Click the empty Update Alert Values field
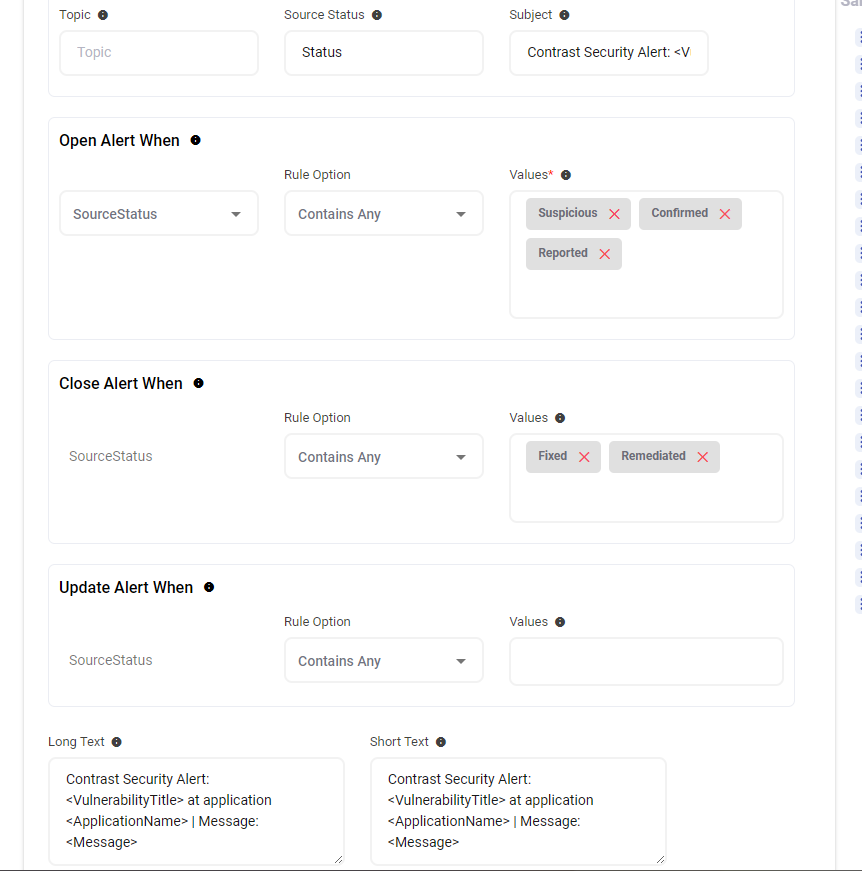The height and width of the screenshot is (871, 862). point(646,662)
